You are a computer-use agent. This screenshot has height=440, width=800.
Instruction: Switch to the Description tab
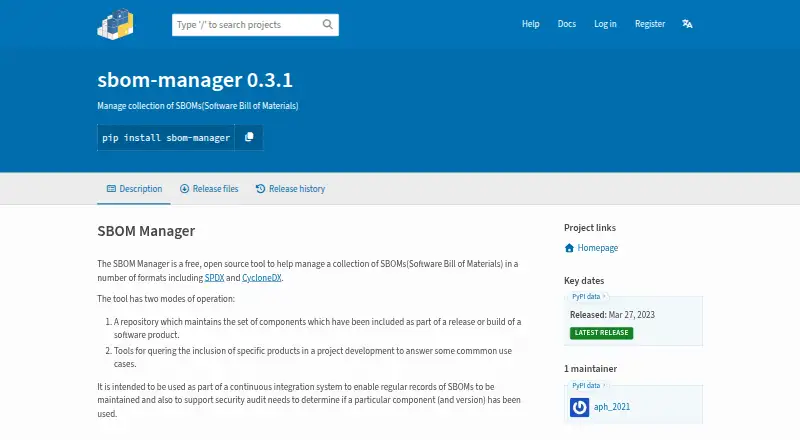coord(134,189)
